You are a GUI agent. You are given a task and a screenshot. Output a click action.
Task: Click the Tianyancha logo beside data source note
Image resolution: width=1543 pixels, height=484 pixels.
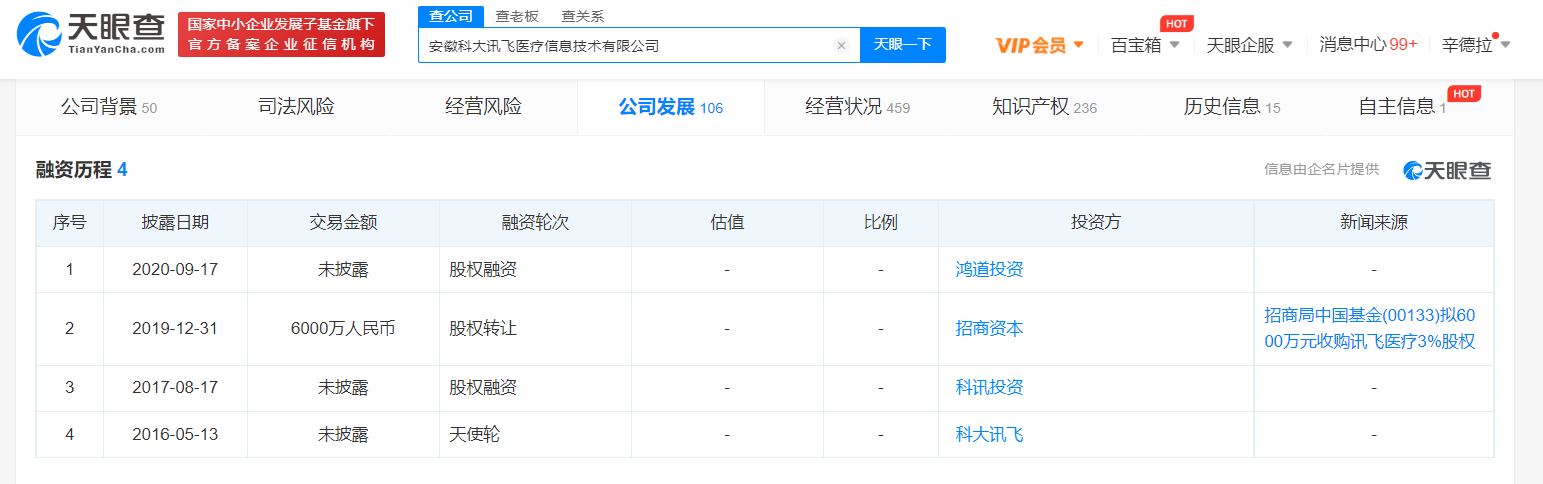pos(1447,170)
